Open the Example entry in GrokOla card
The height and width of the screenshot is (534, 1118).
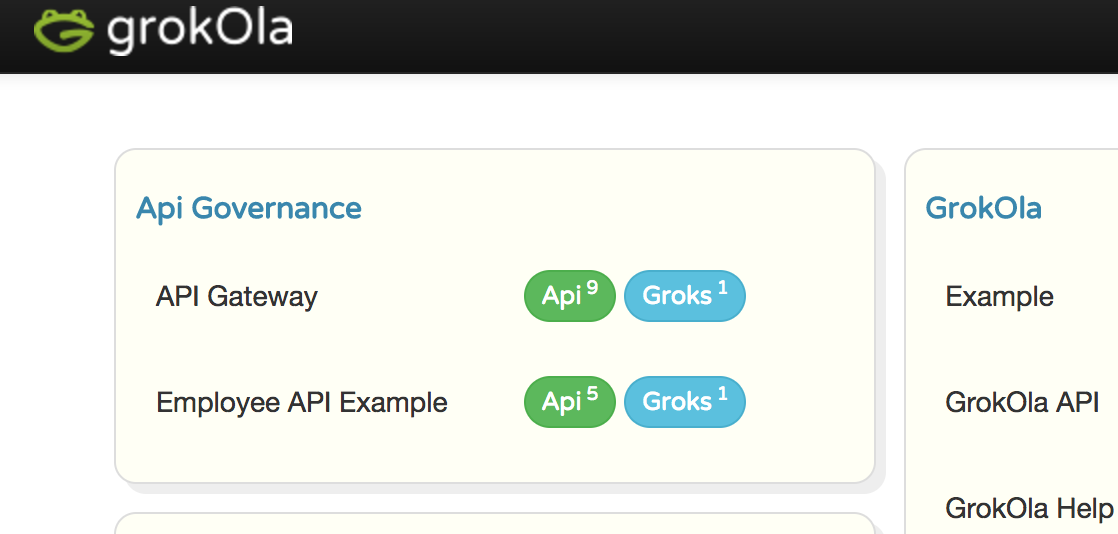pos(1000,296)
